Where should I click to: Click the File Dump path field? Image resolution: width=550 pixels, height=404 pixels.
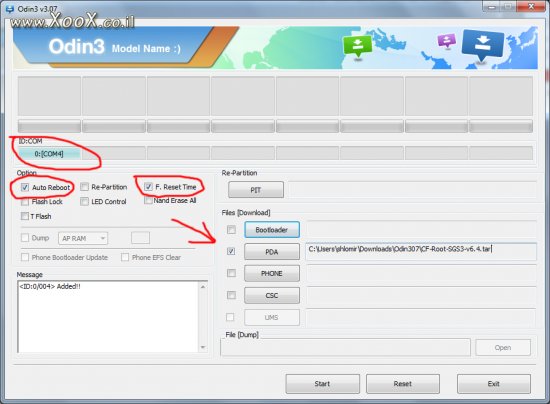coord(346,347)
